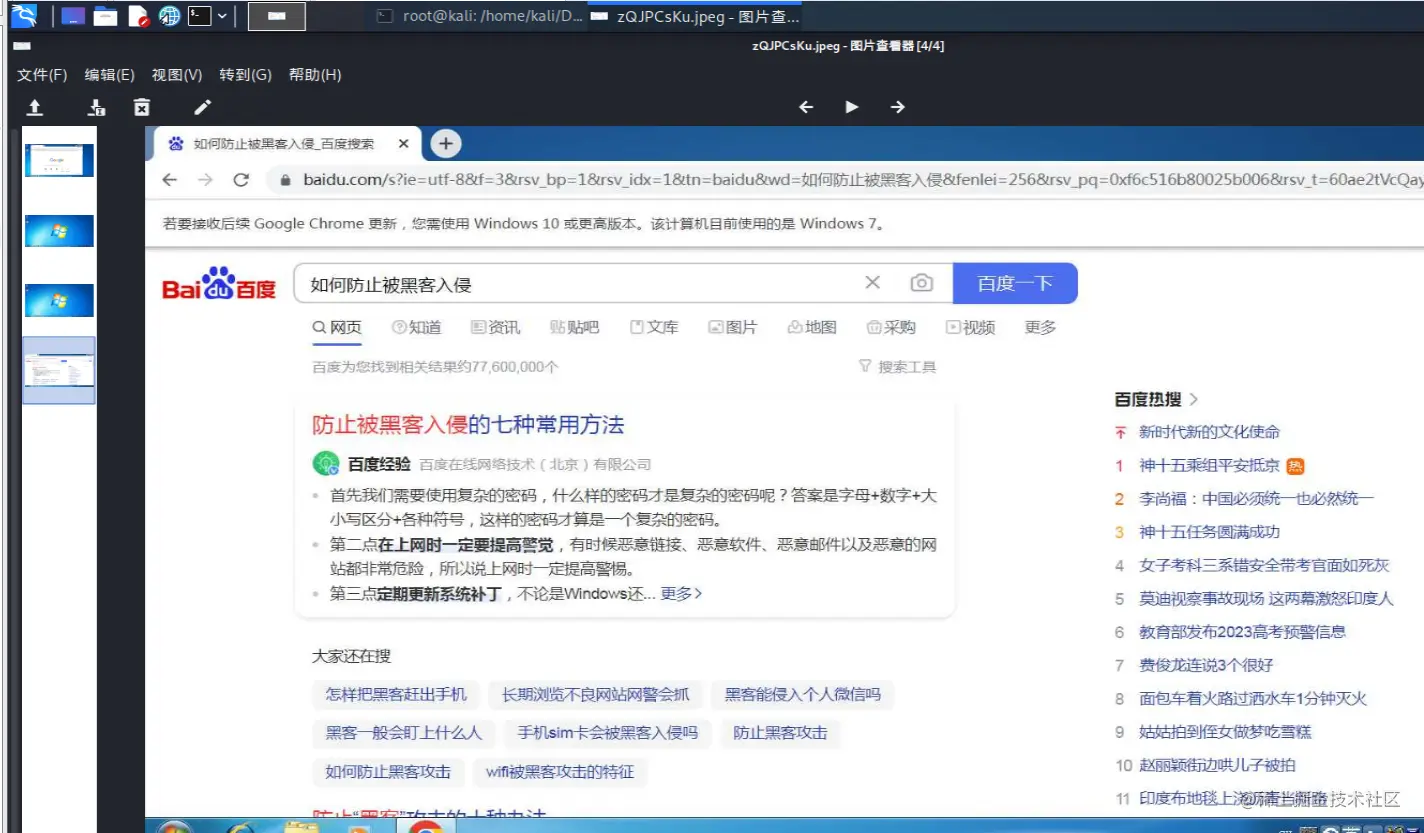Open the 转到(G) menu
Screen dimensions: 1424x833
tap(246, 75)
